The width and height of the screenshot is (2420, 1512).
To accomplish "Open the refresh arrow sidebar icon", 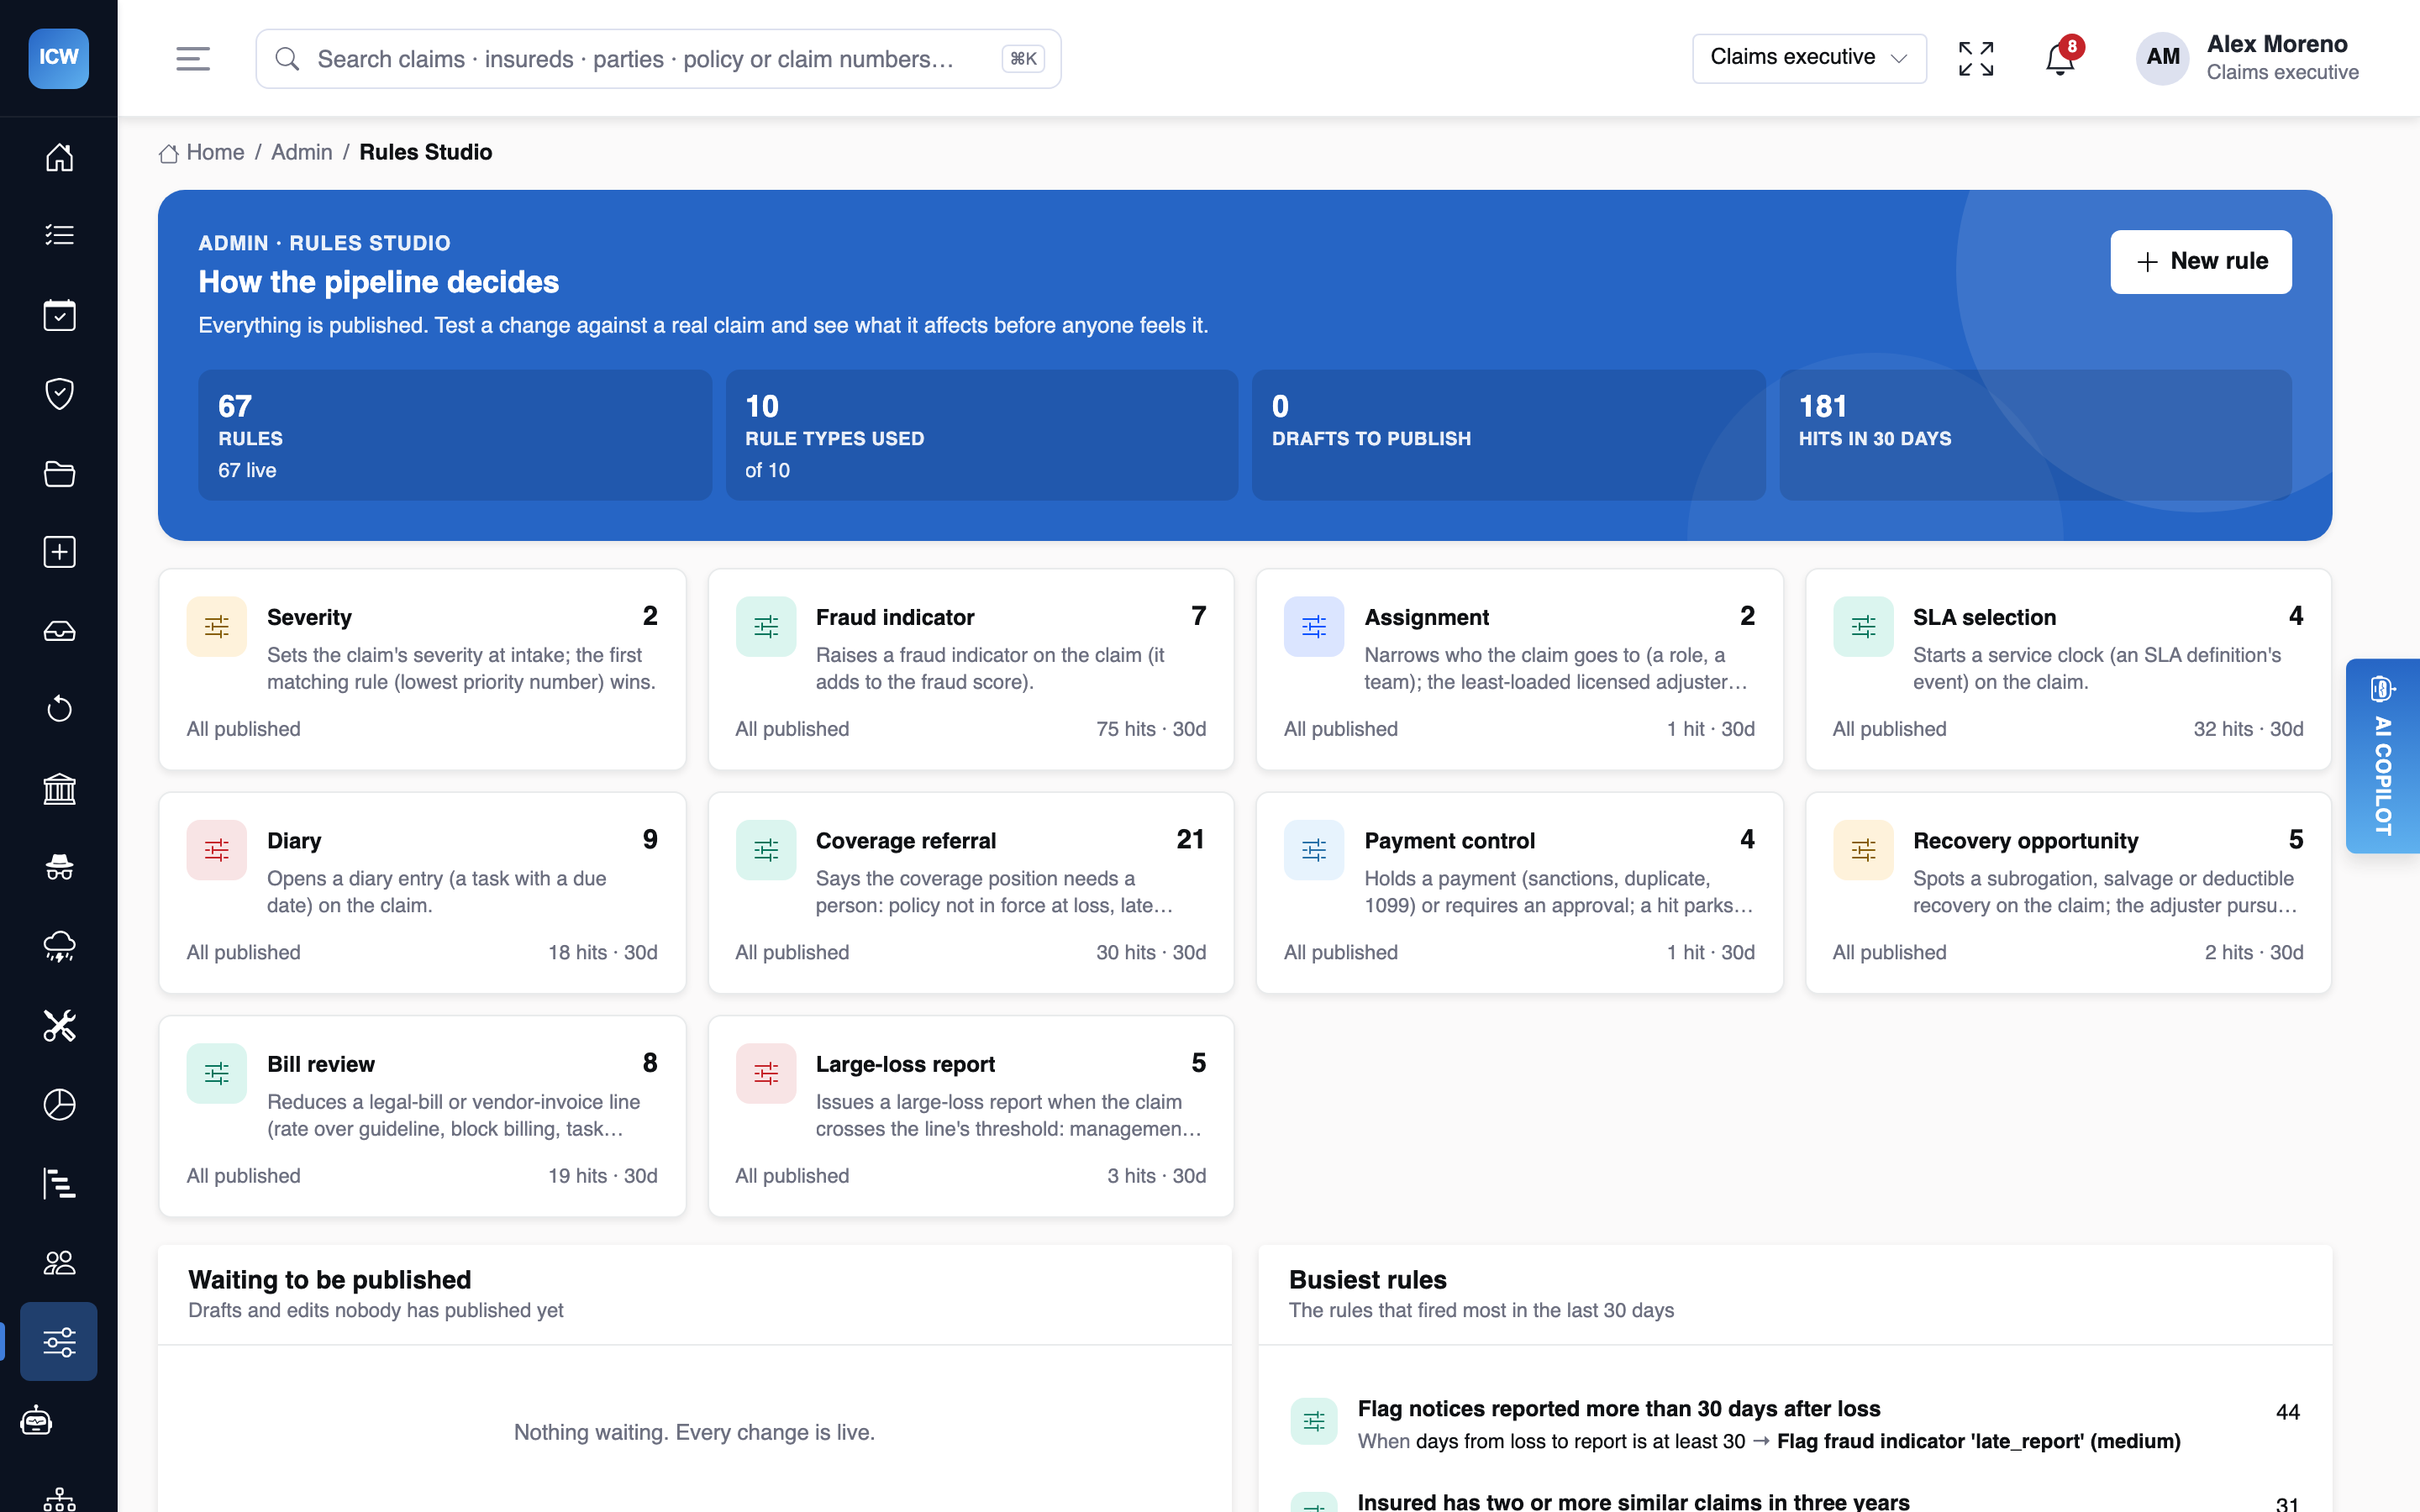I will tap(59, 710).
